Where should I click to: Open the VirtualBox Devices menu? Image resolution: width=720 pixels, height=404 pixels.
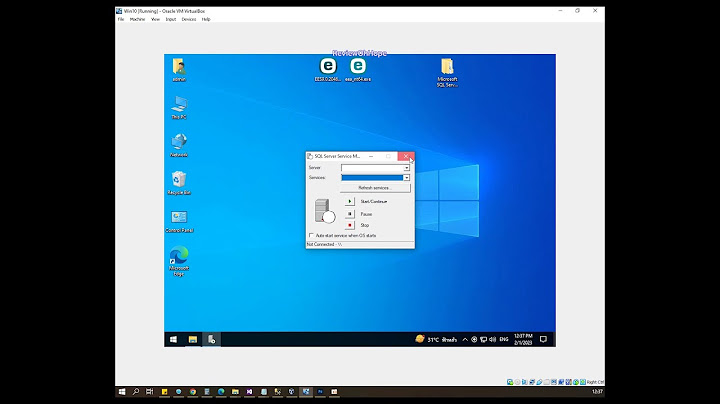click(189, 19)
